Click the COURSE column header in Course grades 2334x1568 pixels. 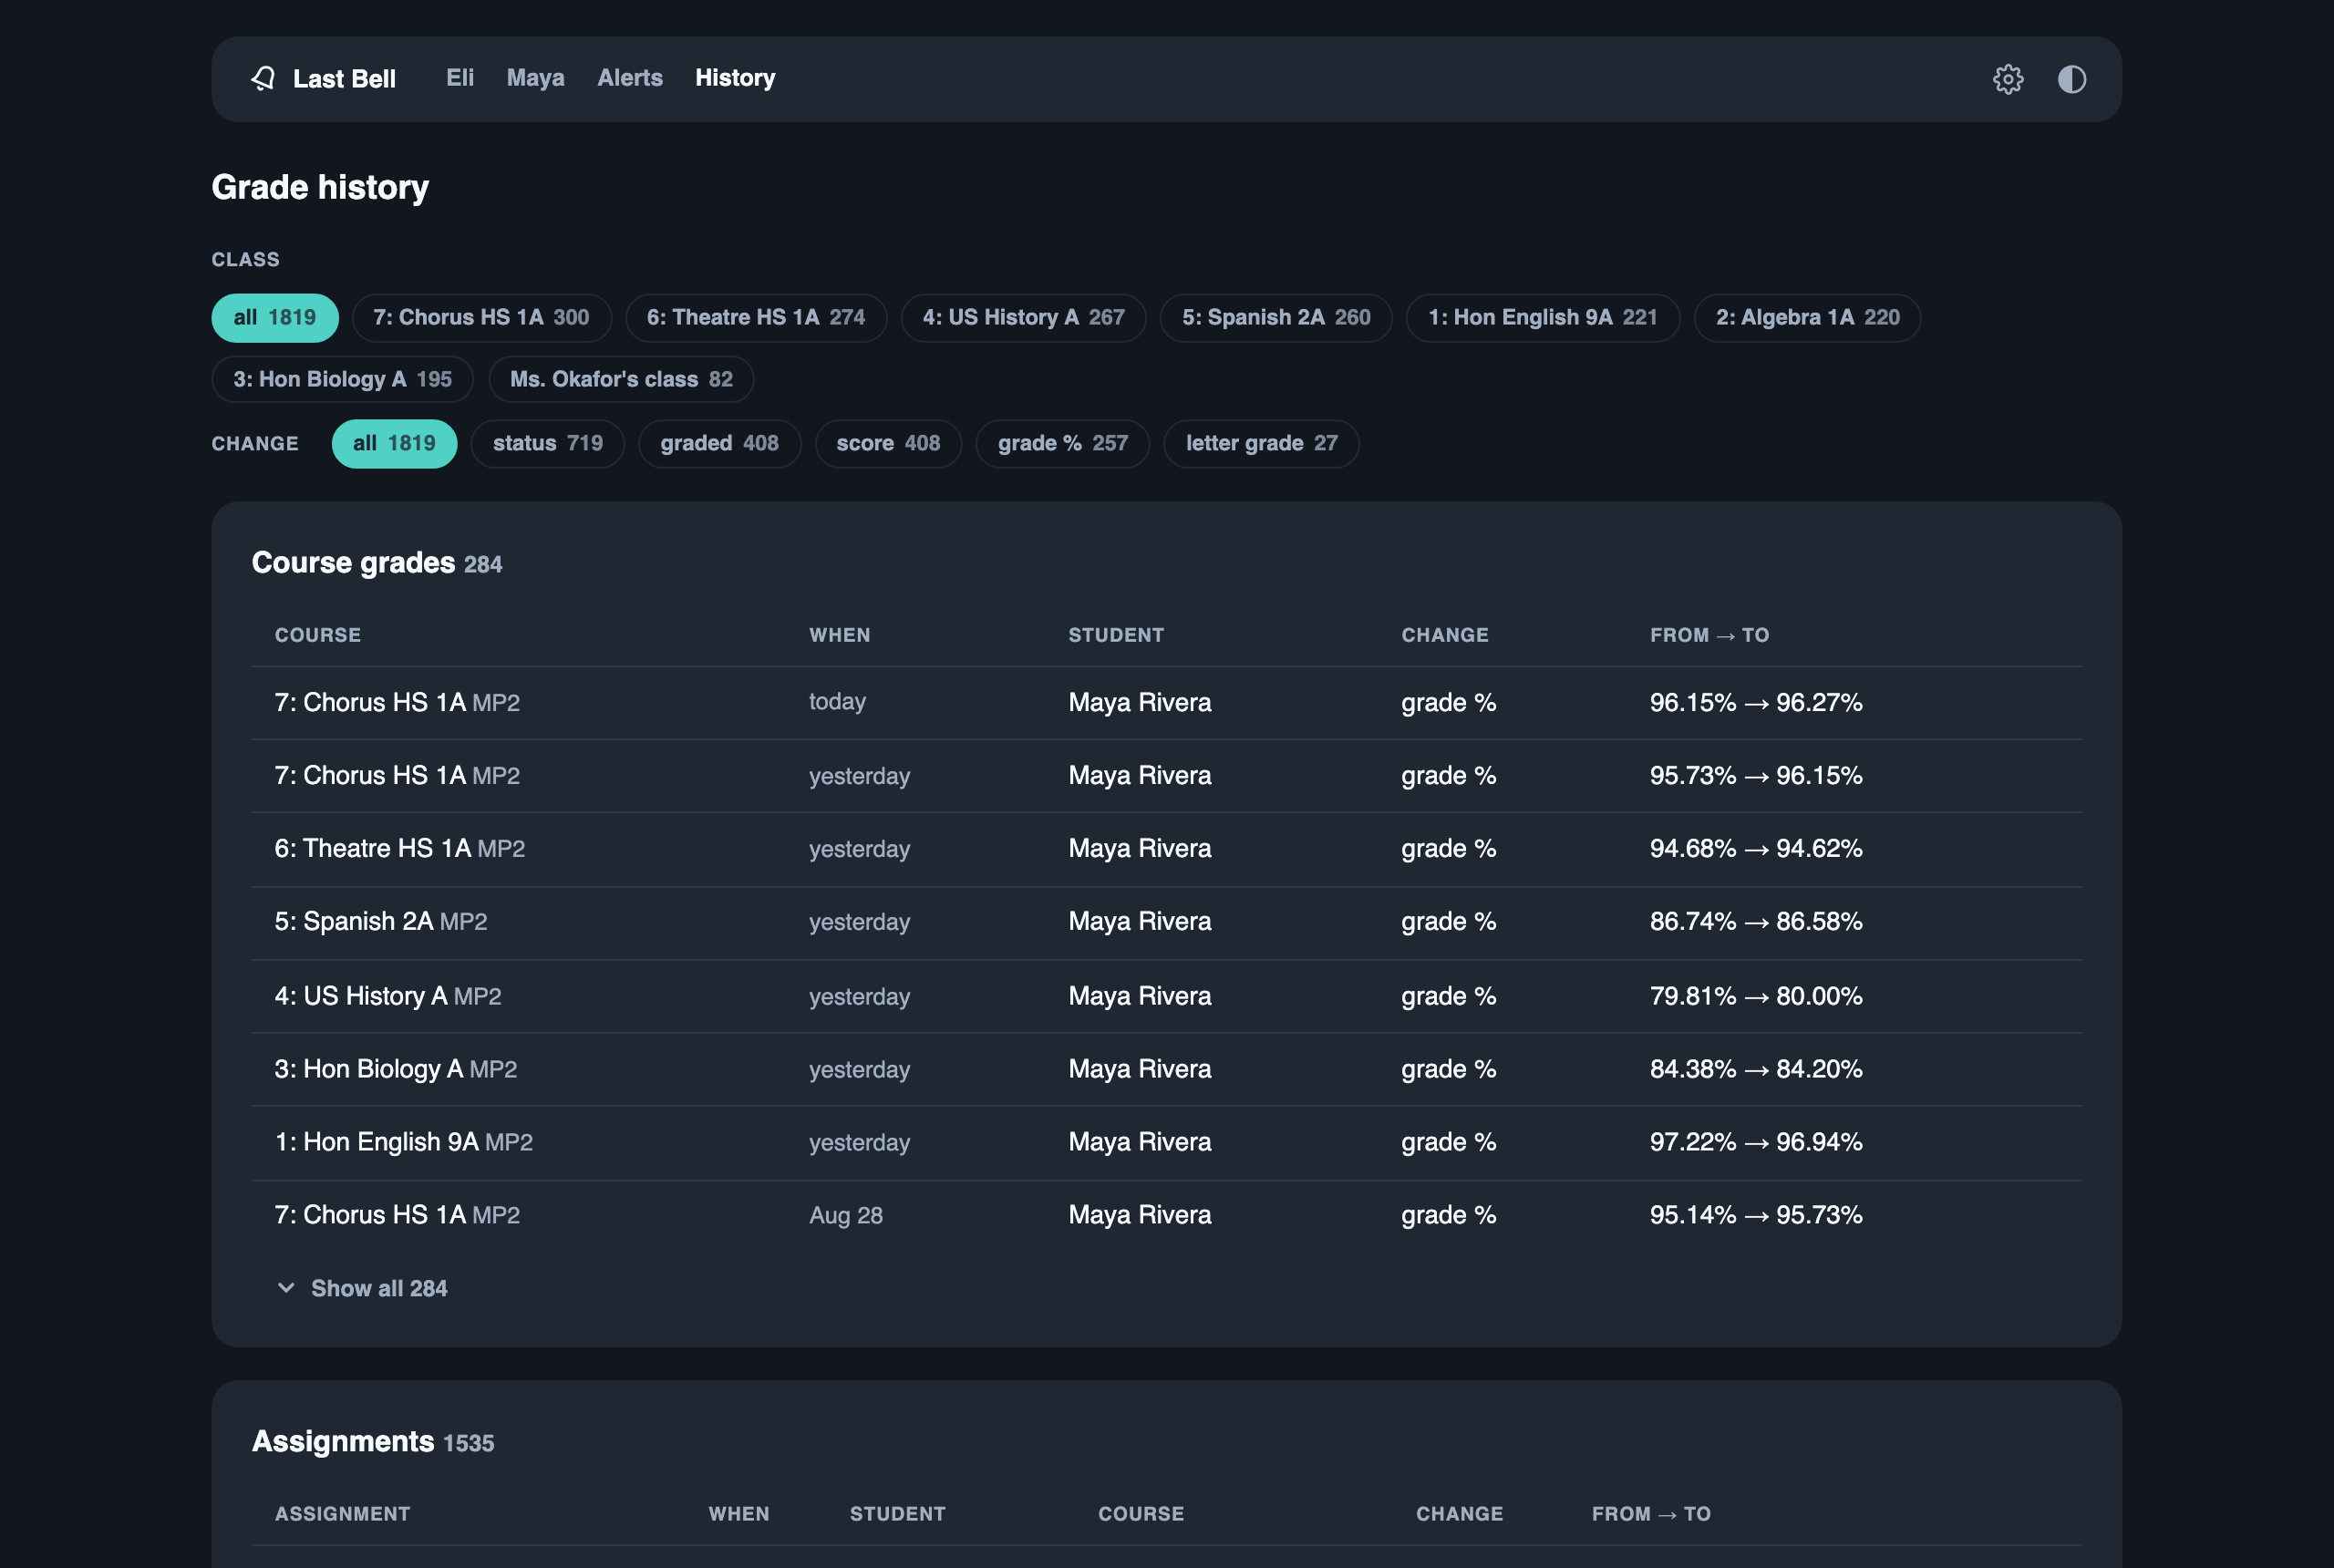click(318, 635)
